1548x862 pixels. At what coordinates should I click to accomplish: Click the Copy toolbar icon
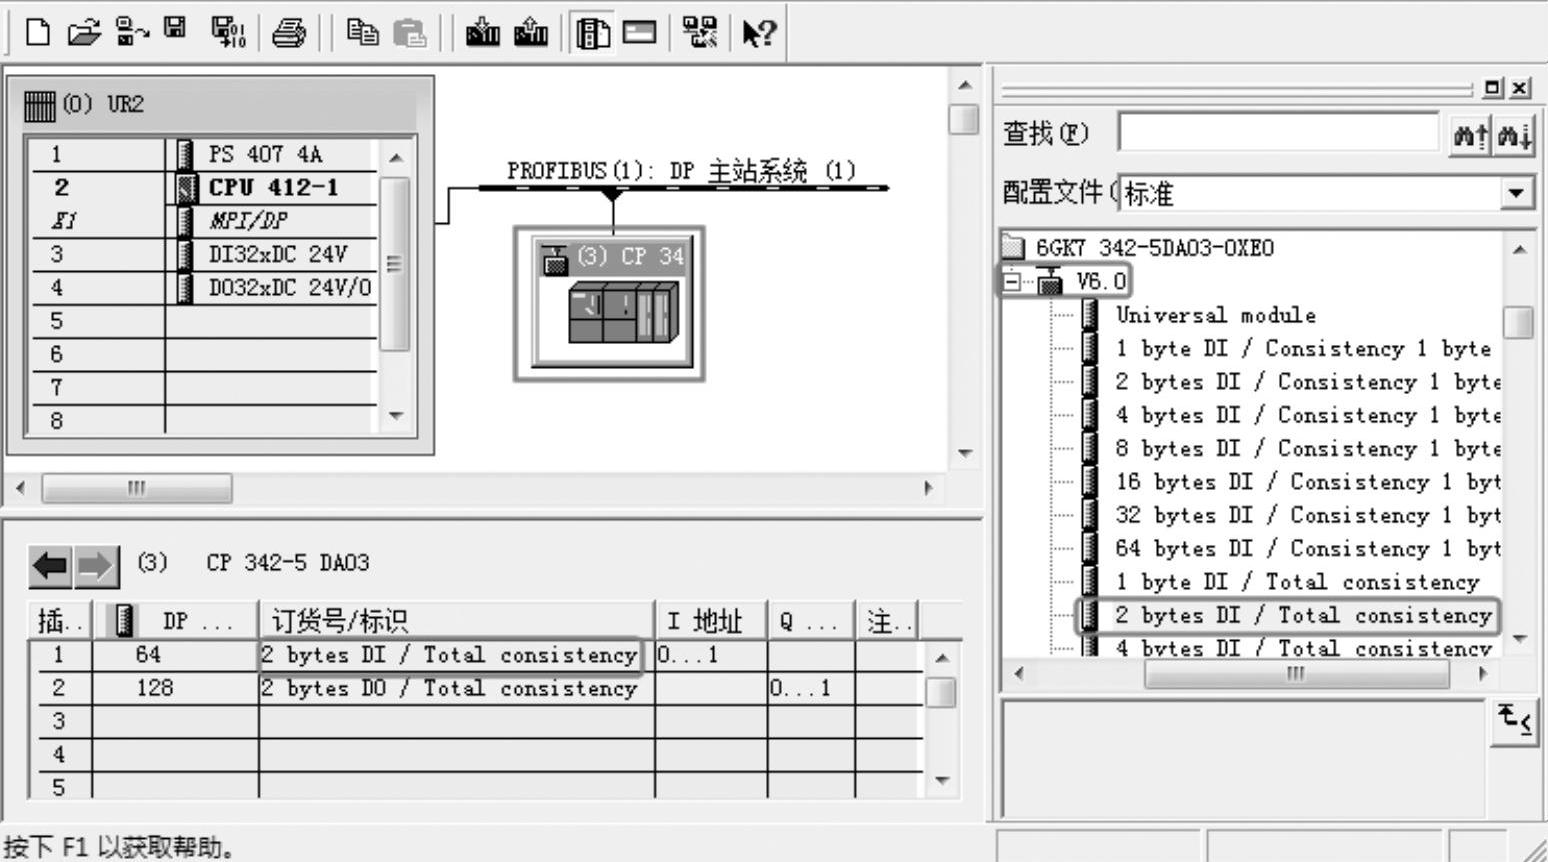362,33
